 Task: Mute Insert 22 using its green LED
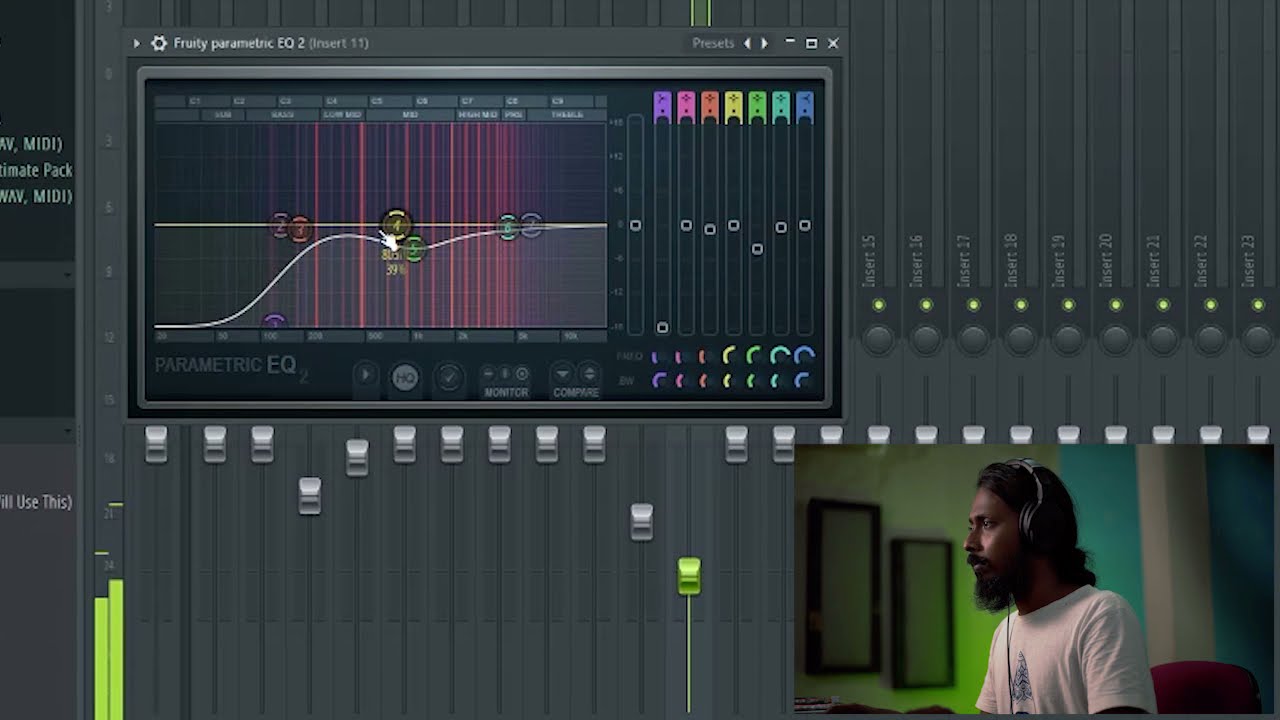pos(1210,305)
